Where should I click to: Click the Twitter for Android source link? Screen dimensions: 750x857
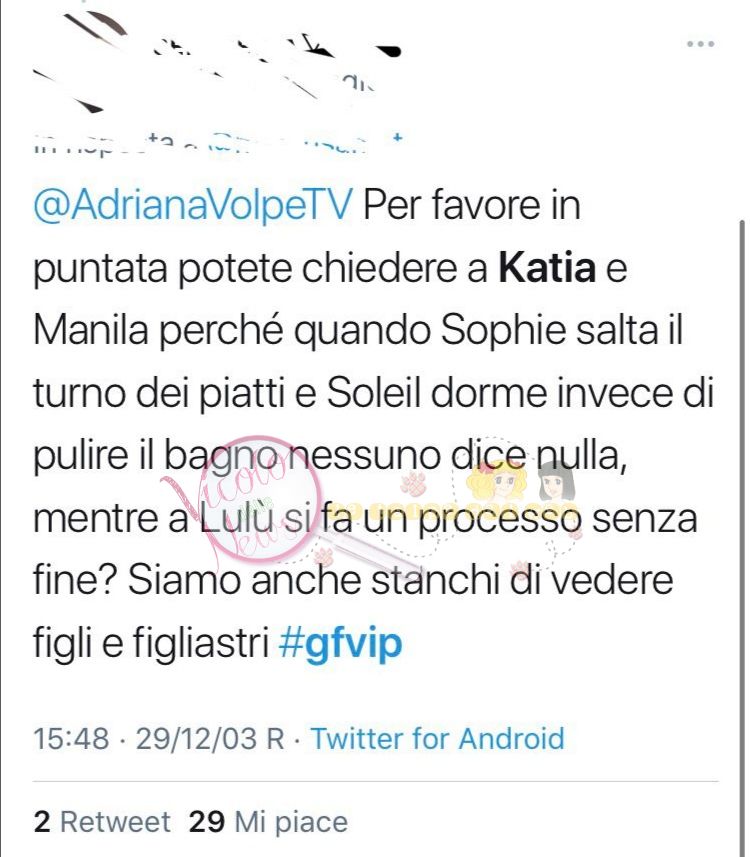click(437, 738)
